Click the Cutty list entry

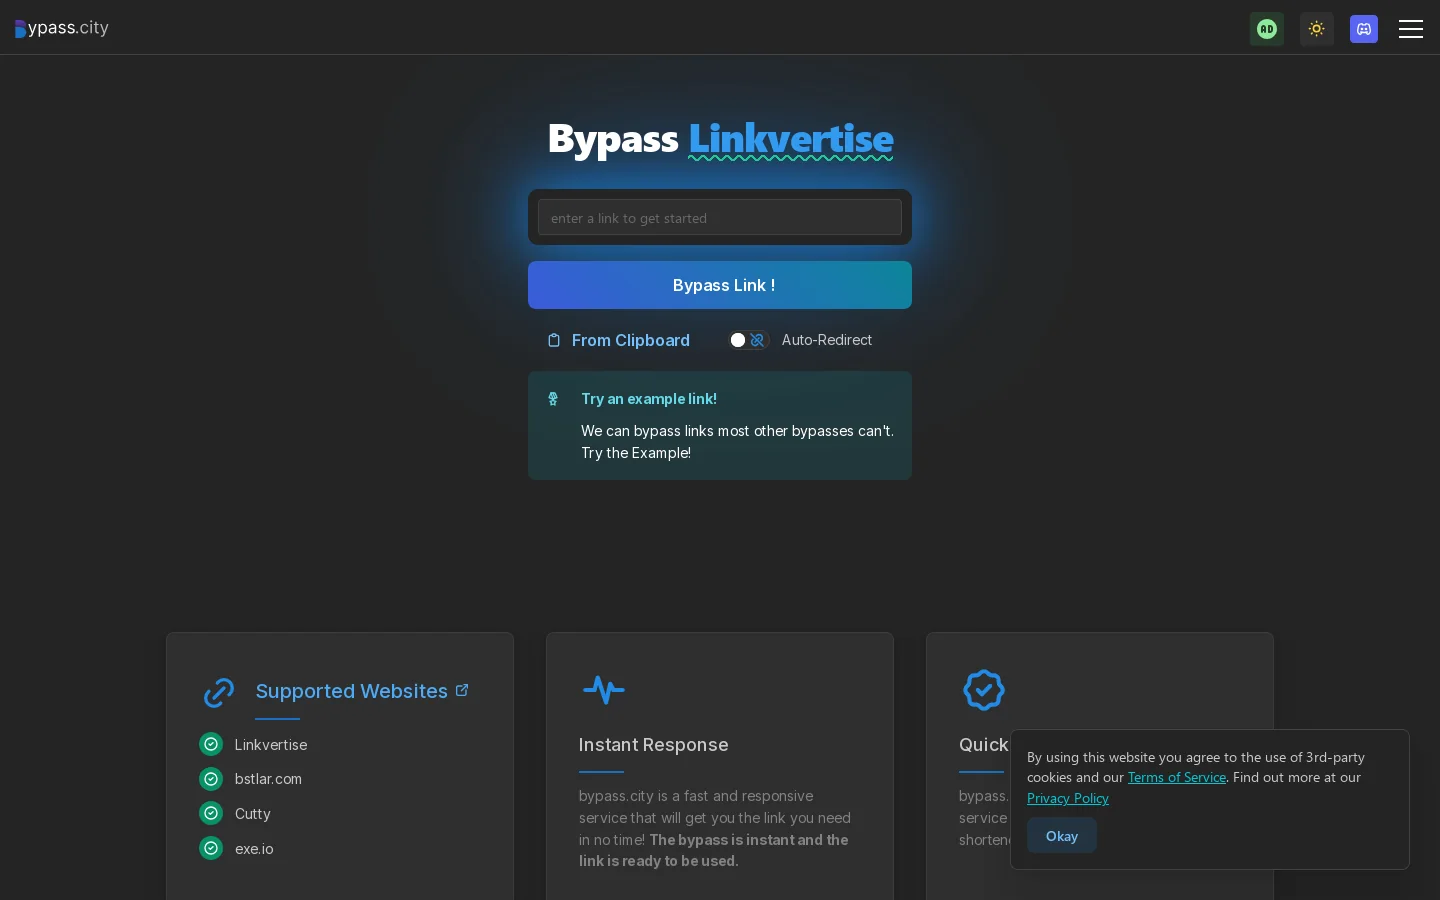(253, 814)
